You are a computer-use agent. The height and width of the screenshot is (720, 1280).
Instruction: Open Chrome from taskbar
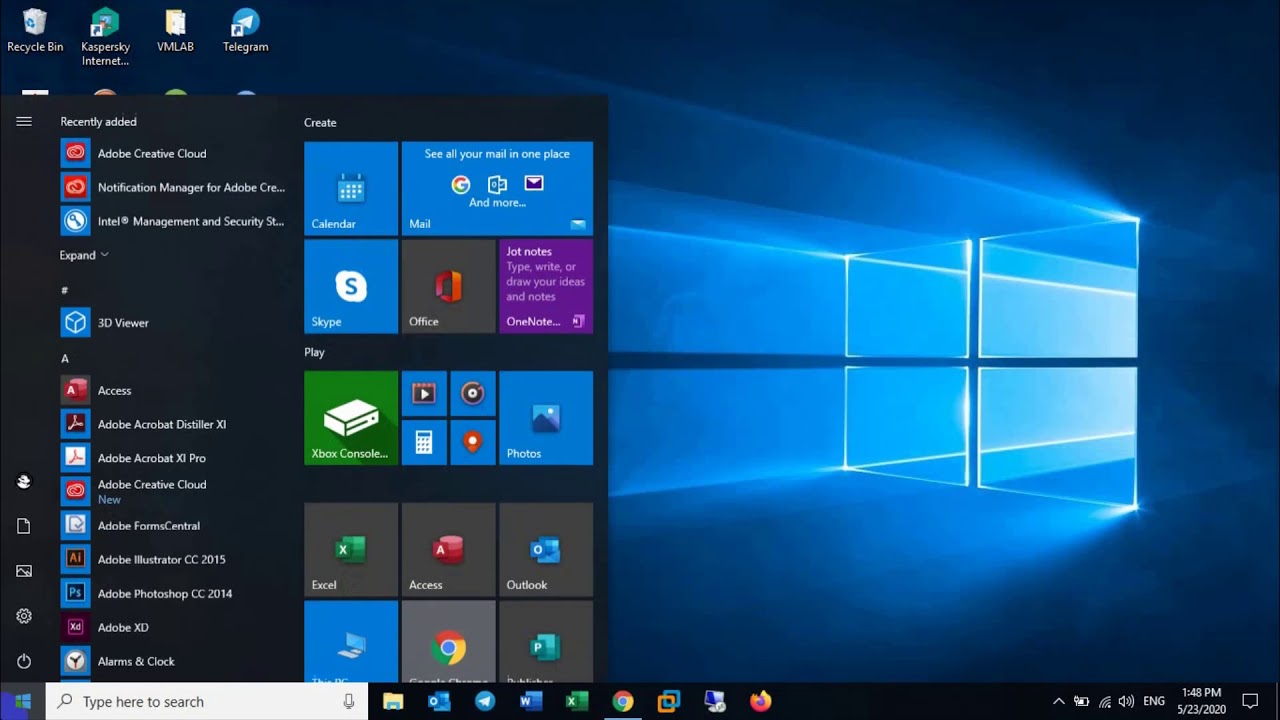tap(623, 701)
